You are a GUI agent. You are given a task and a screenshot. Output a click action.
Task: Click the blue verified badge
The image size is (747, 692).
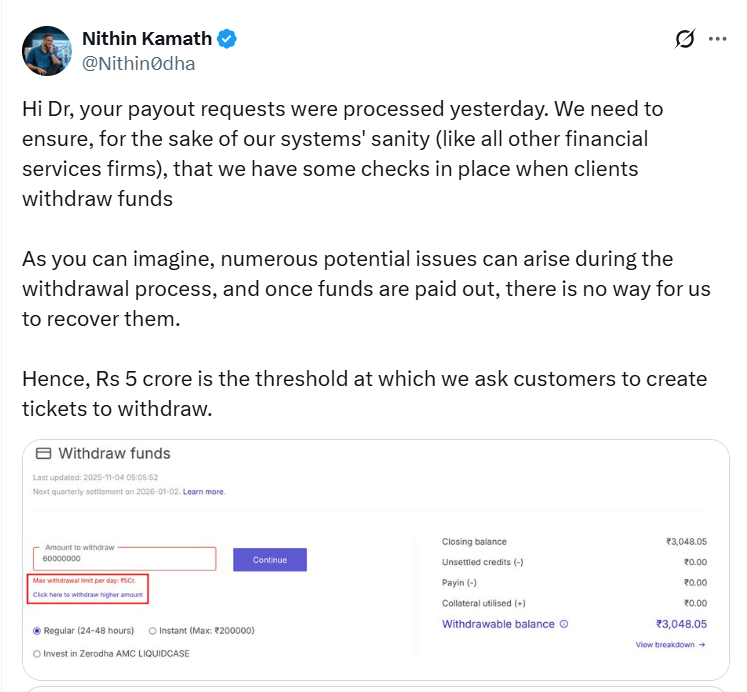point(228,39)
